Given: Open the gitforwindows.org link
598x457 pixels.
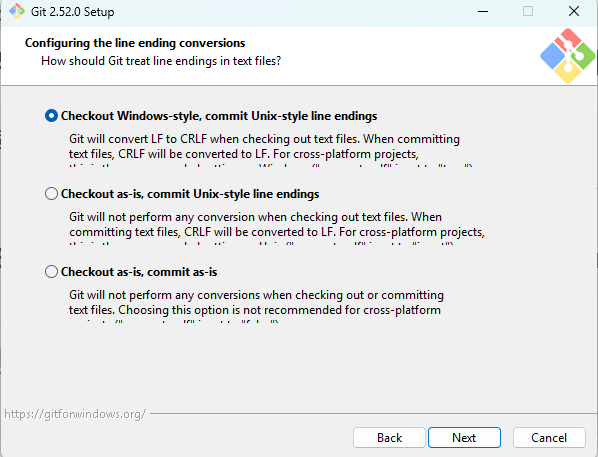Looking at the screenshot, I should [x=75, y=414].
